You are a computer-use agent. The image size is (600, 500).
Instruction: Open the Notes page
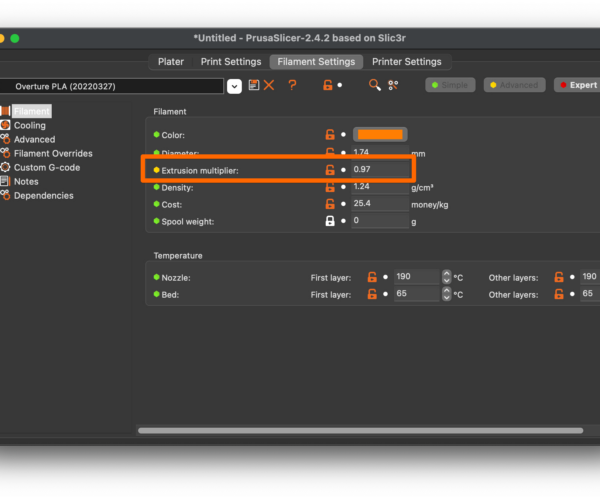point(26,181)
